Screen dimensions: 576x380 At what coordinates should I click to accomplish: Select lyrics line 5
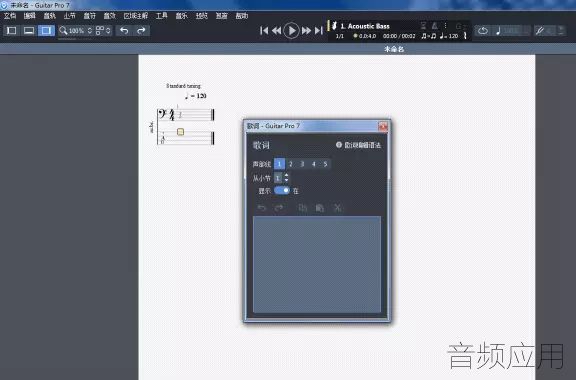(x=325, y=164)
